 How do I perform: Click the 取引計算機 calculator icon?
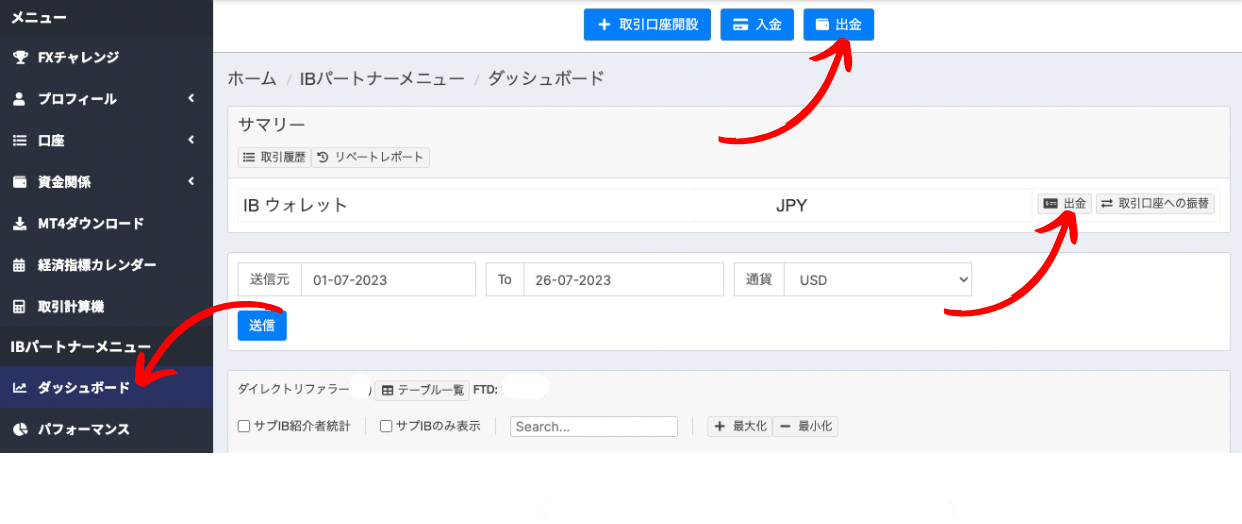pyautogui.click(x=20, y=307)
